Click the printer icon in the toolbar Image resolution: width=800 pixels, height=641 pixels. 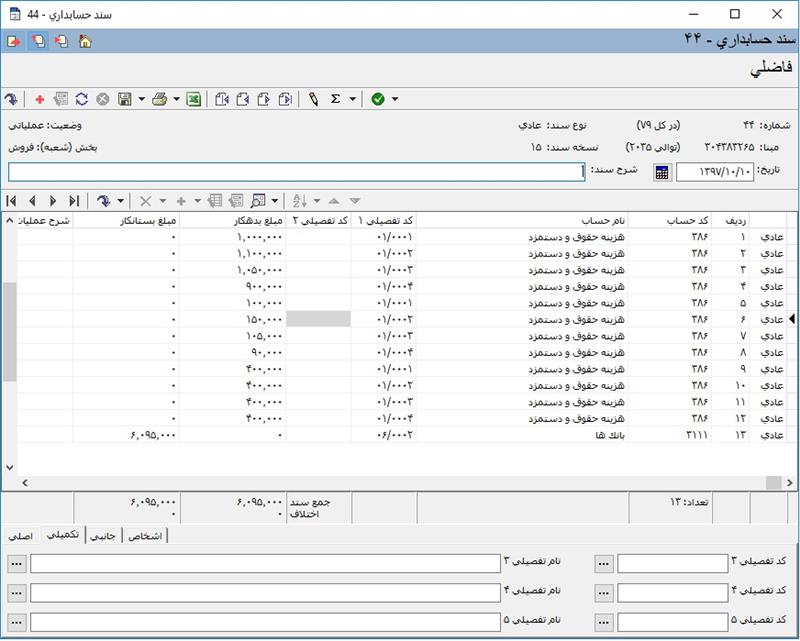pyautogui.click(x=159, y=99)
